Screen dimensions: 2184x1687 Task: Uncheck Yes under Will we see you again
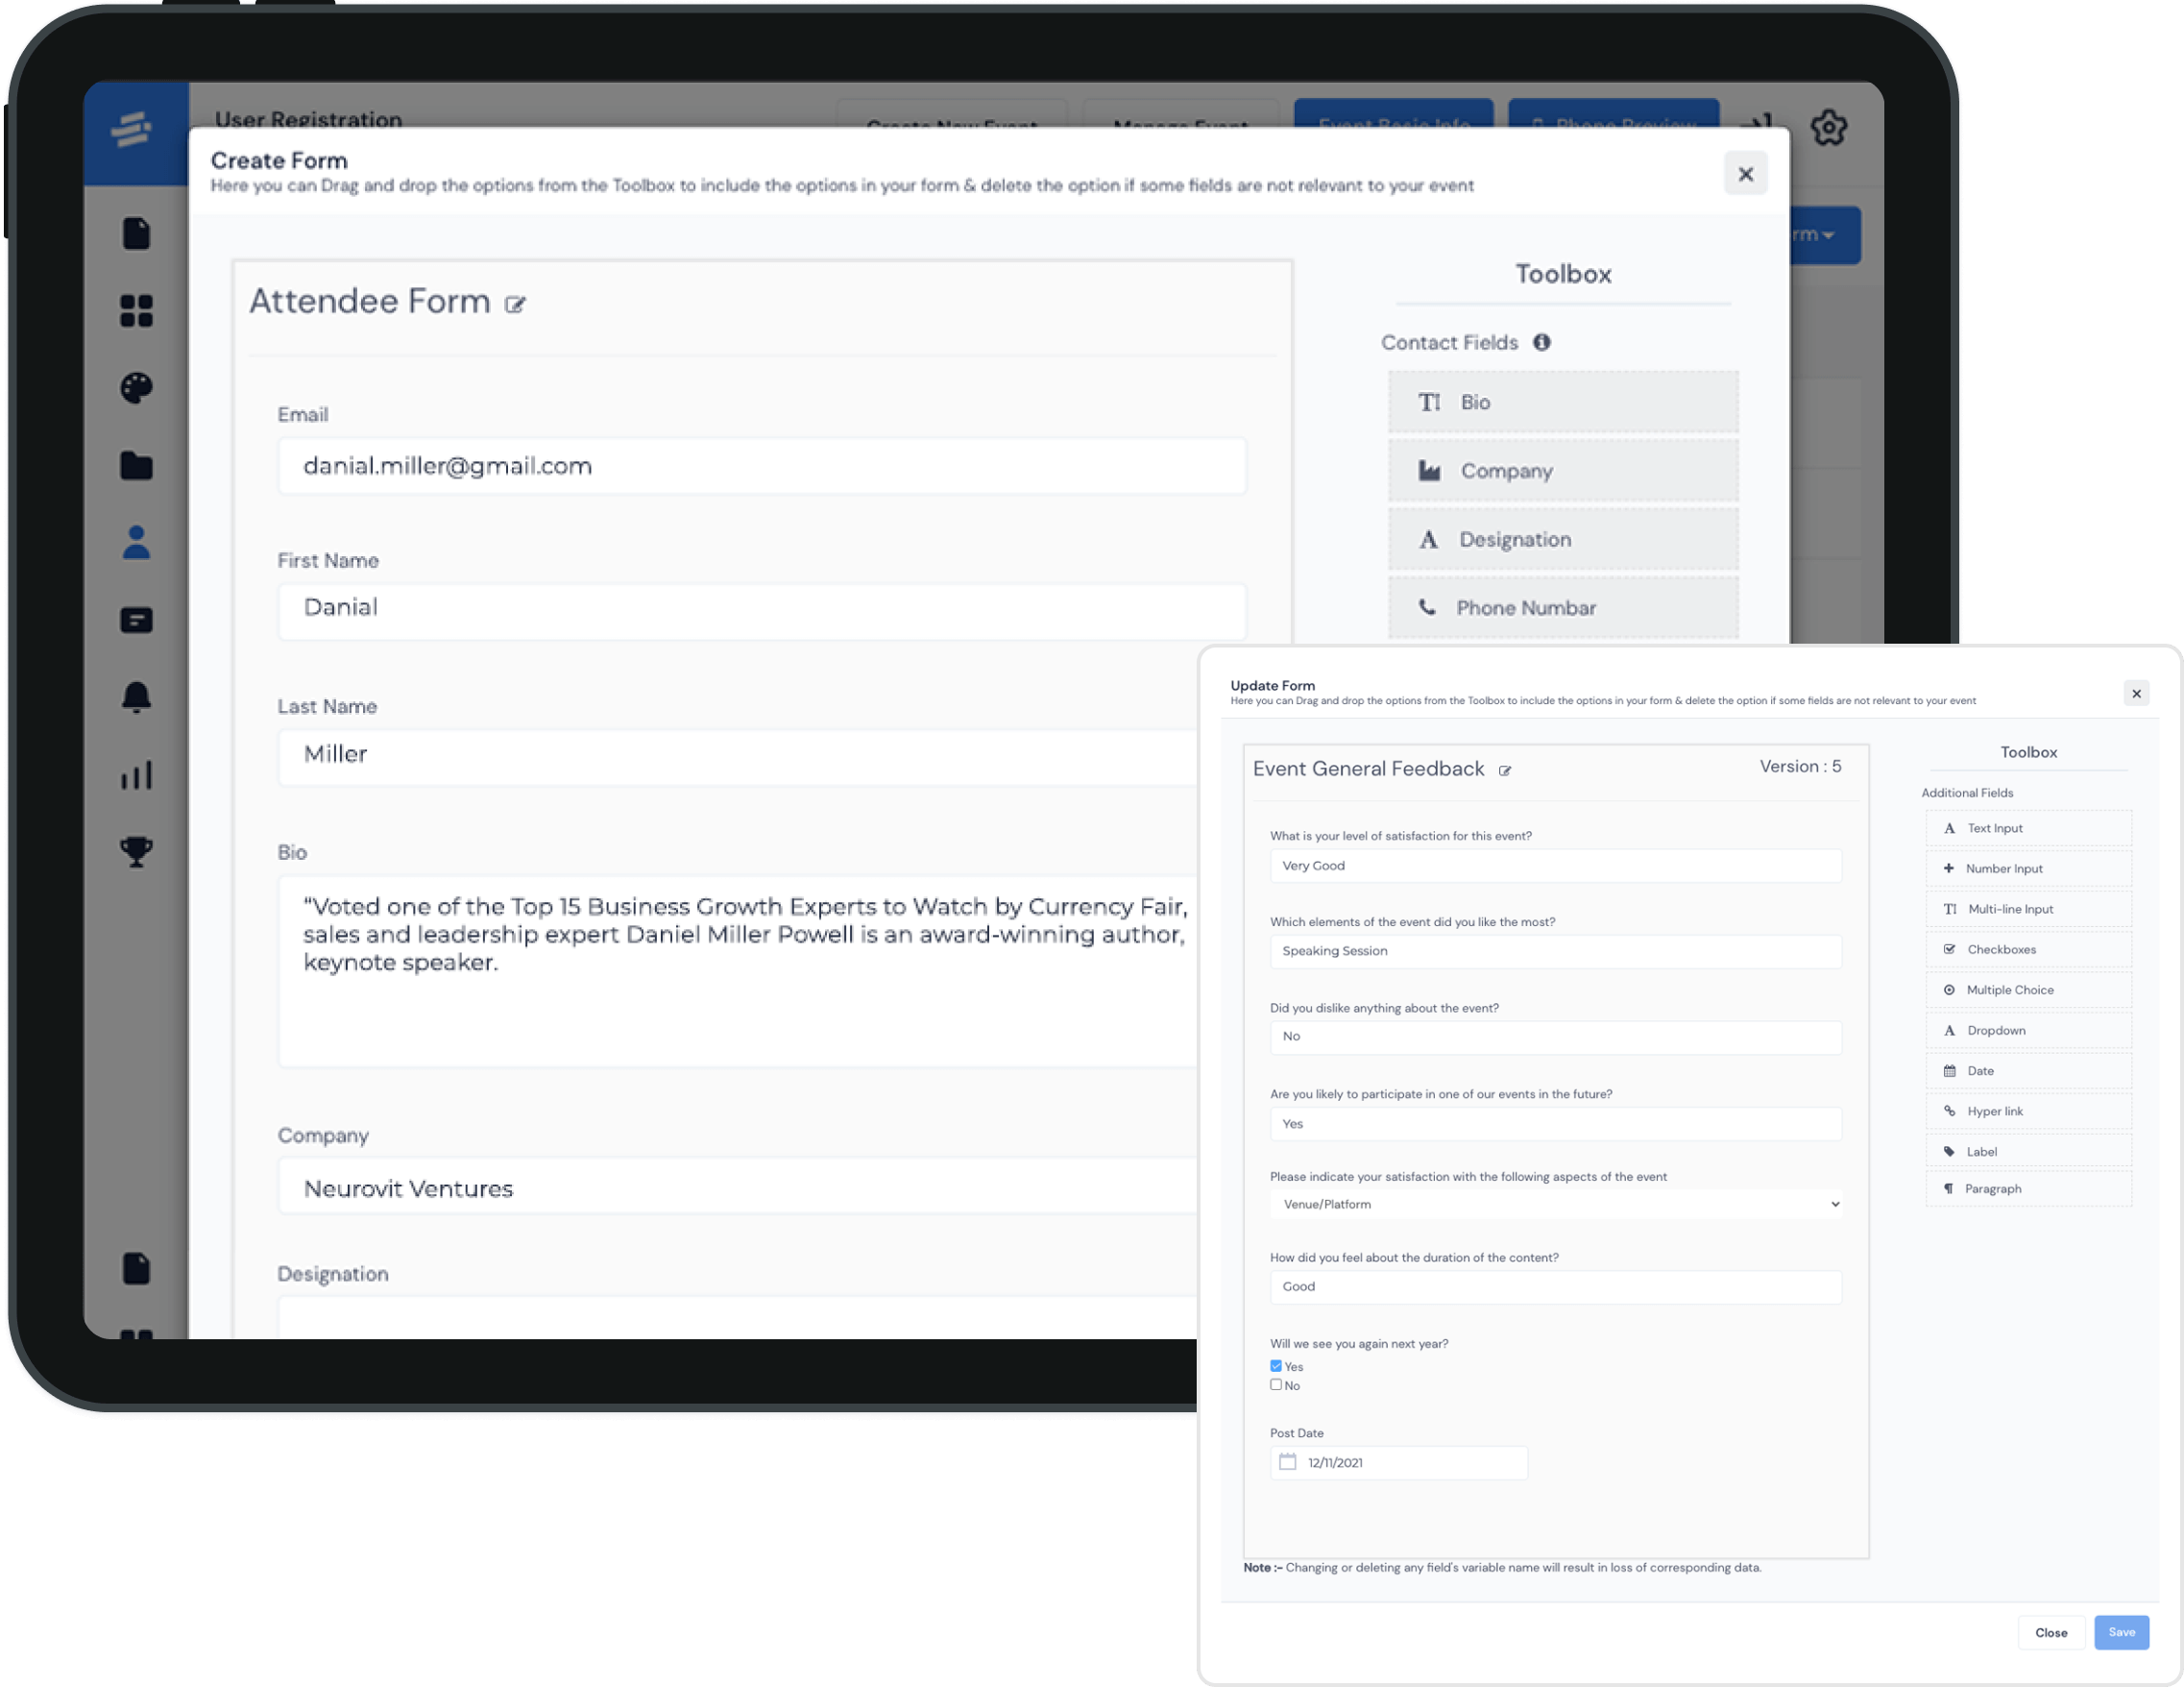coord(1276,1365)
